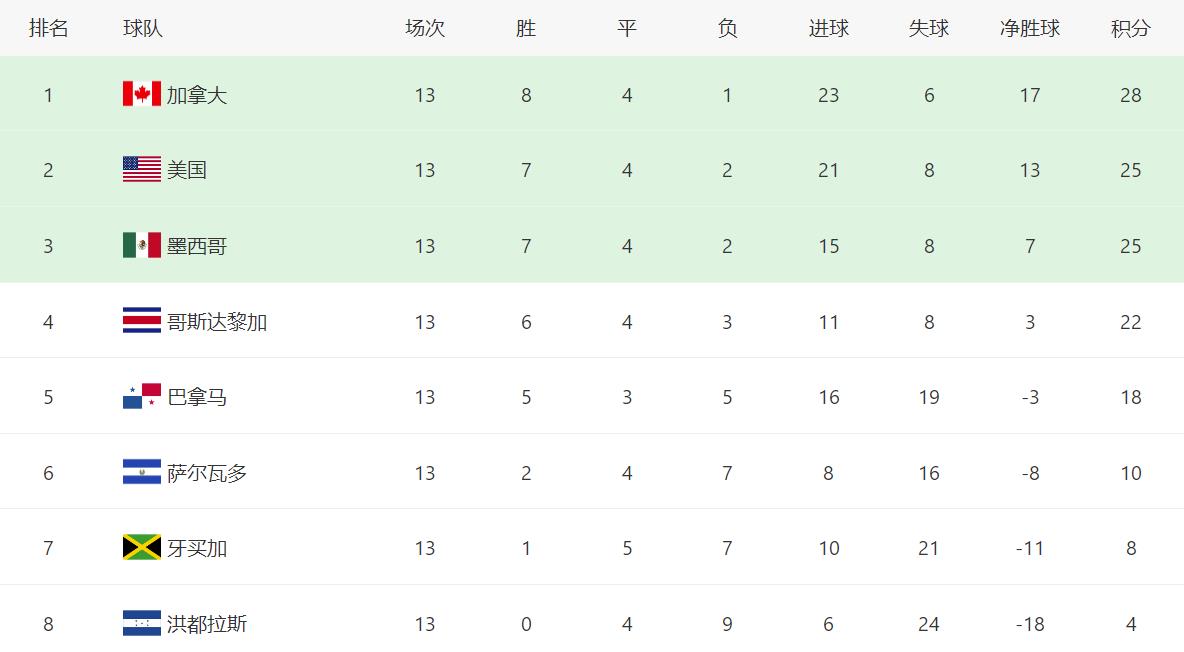Image resolution: width=1184 pixels, height=652 pixels.
Task: Click the 球队 column header
Action: pyautogui.click(x=143, y=29)
